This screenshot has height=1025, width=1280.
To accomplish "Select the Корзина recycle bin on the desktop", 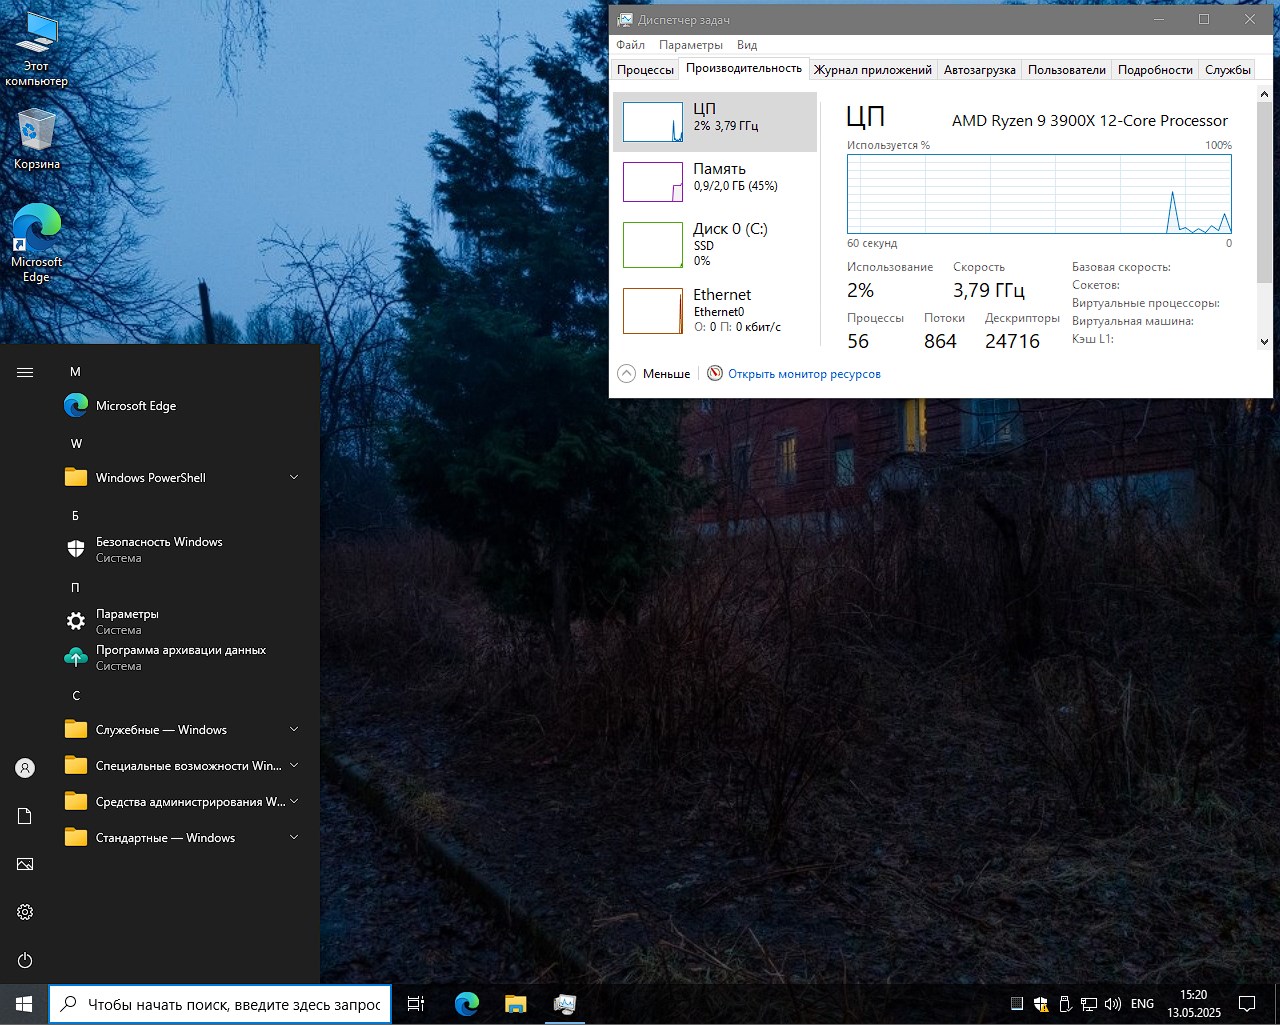I will (37, 139).
